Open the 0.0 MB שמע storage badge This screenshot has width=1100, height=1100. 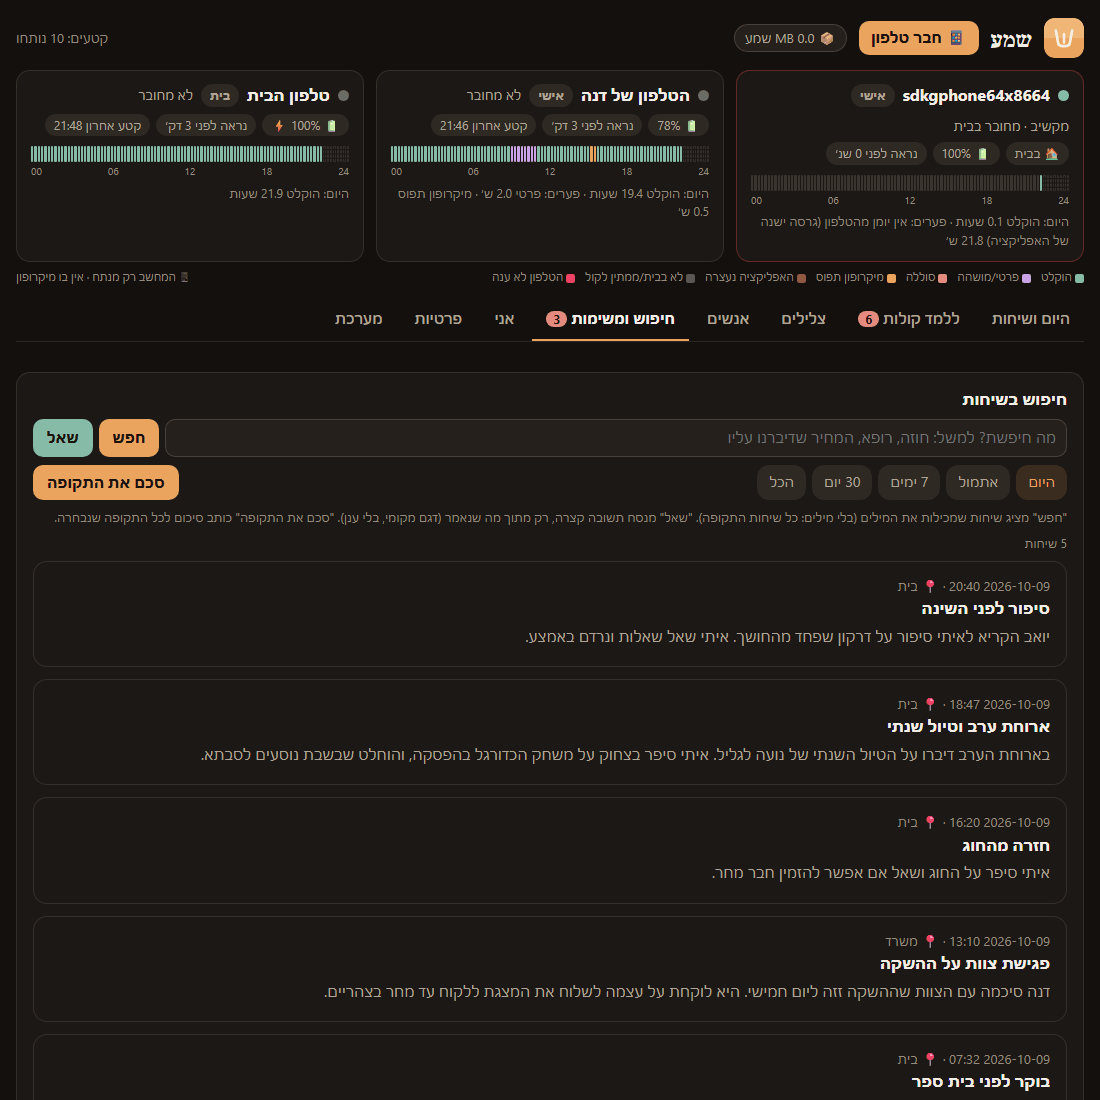[x=790, y=39]
